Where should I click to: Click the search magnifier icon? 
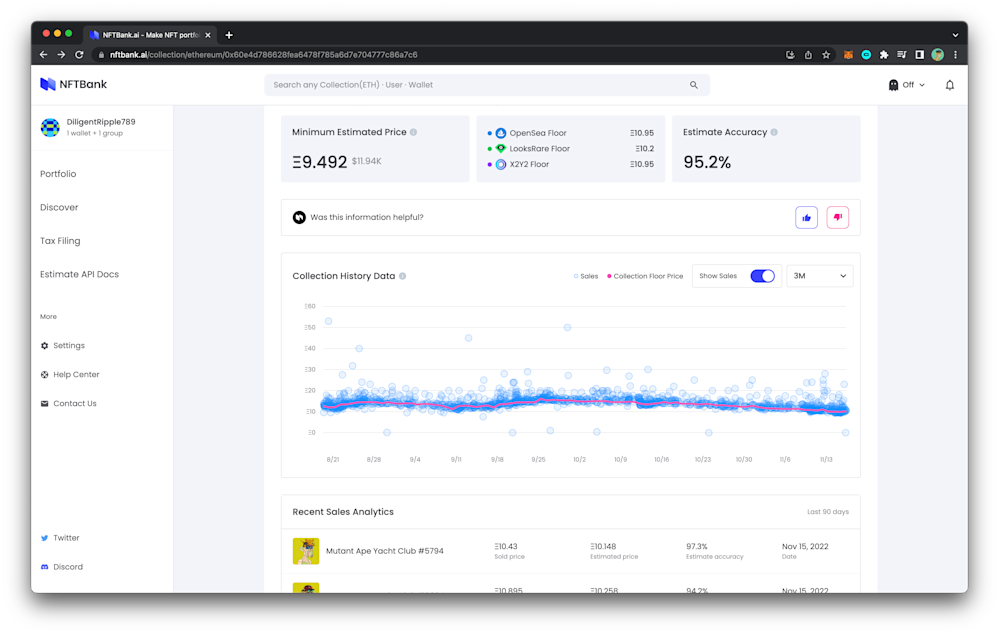click(x=693, y=85)
